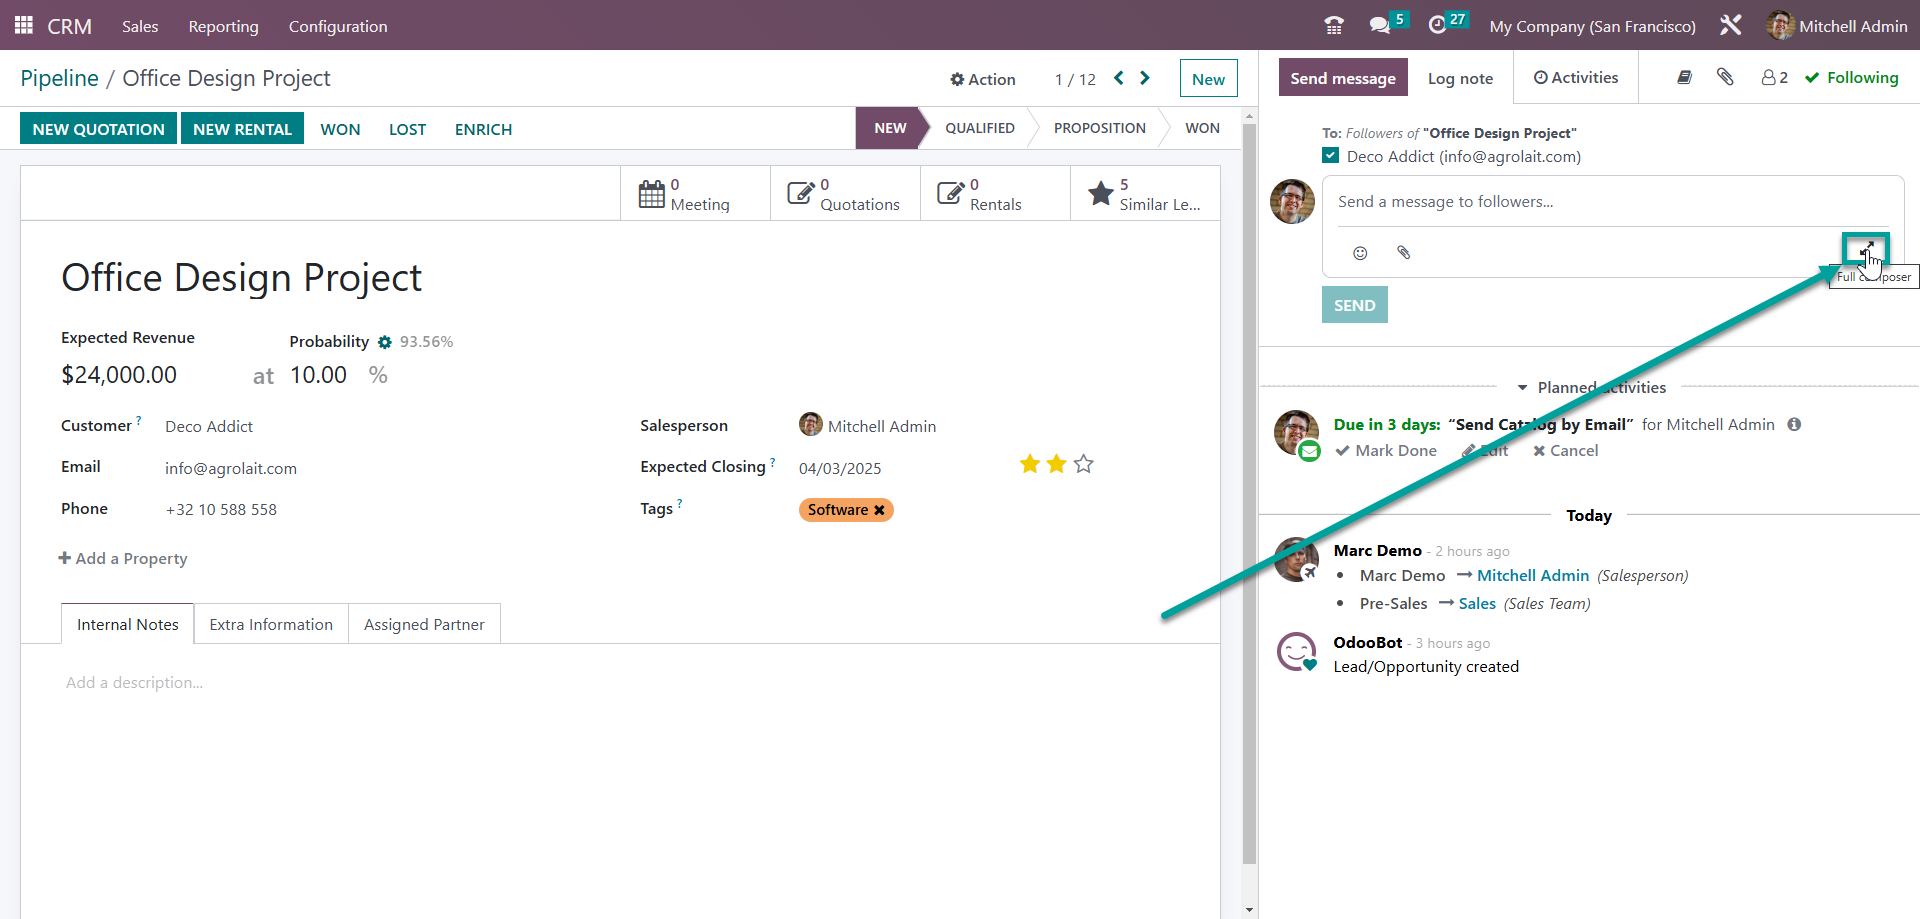Attach file via composer paperclip icon
This screenshot has width=1920, height=919.
(1404, 253)
